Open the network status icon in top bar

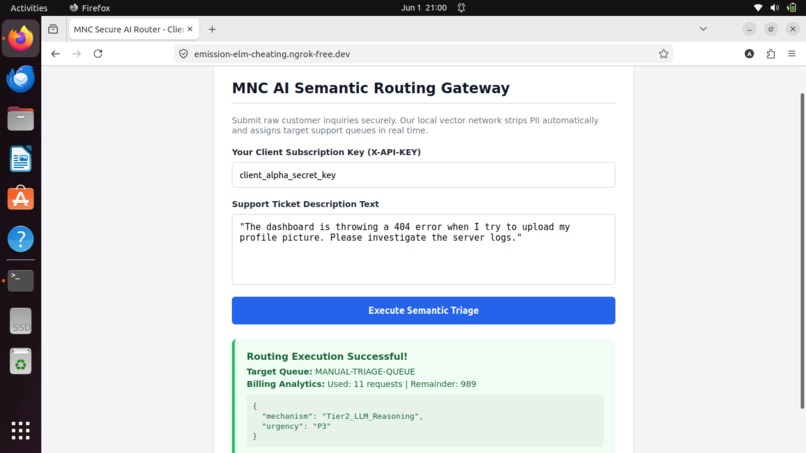point(758,8)
